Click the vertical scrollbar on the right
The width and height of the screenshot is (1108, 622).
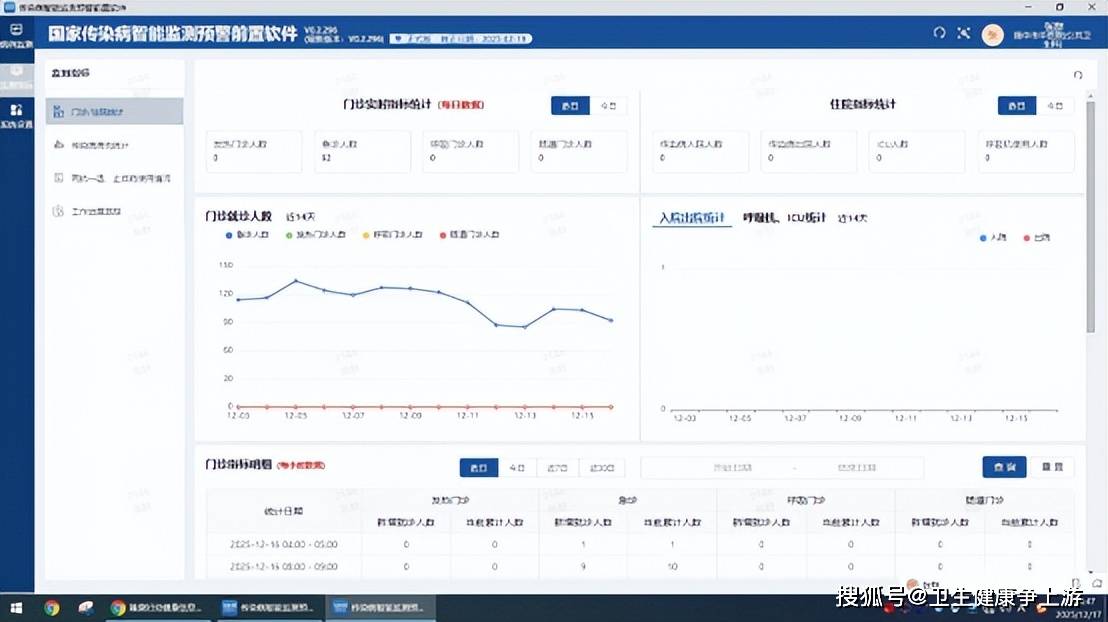tap(1091, 215)
